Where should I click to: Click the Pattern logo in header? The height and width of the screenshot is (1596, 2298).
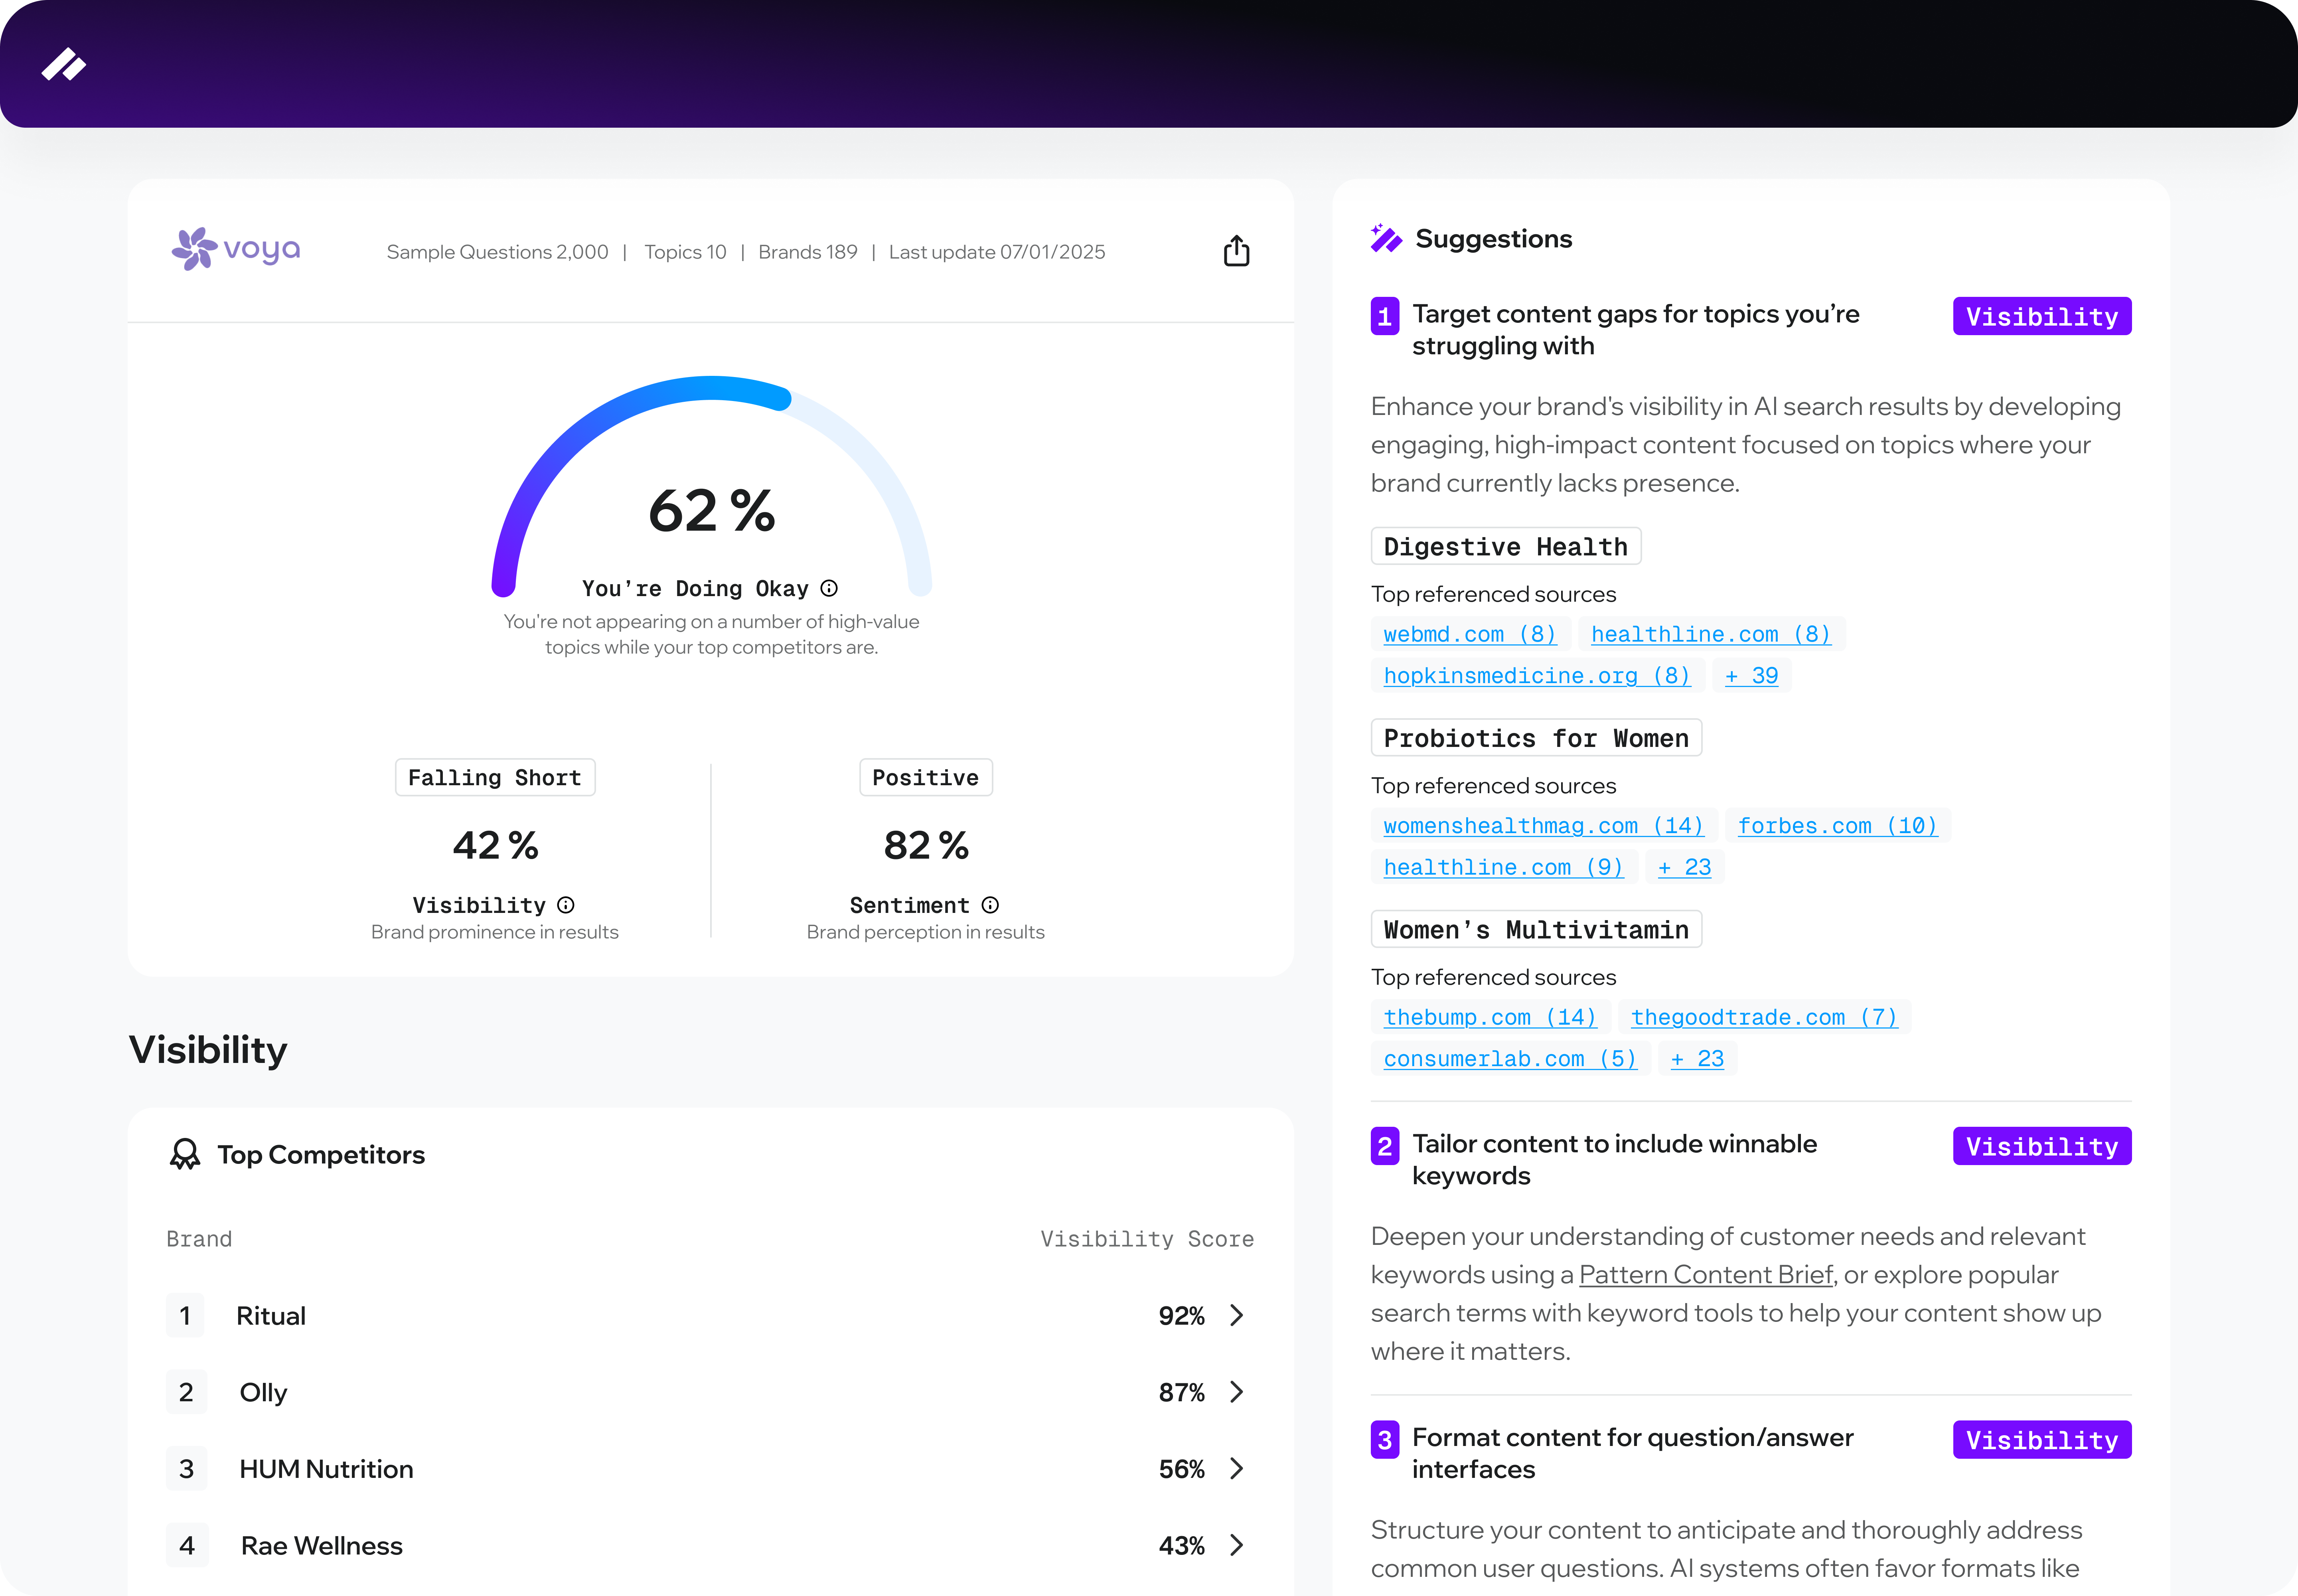(64, 65)
